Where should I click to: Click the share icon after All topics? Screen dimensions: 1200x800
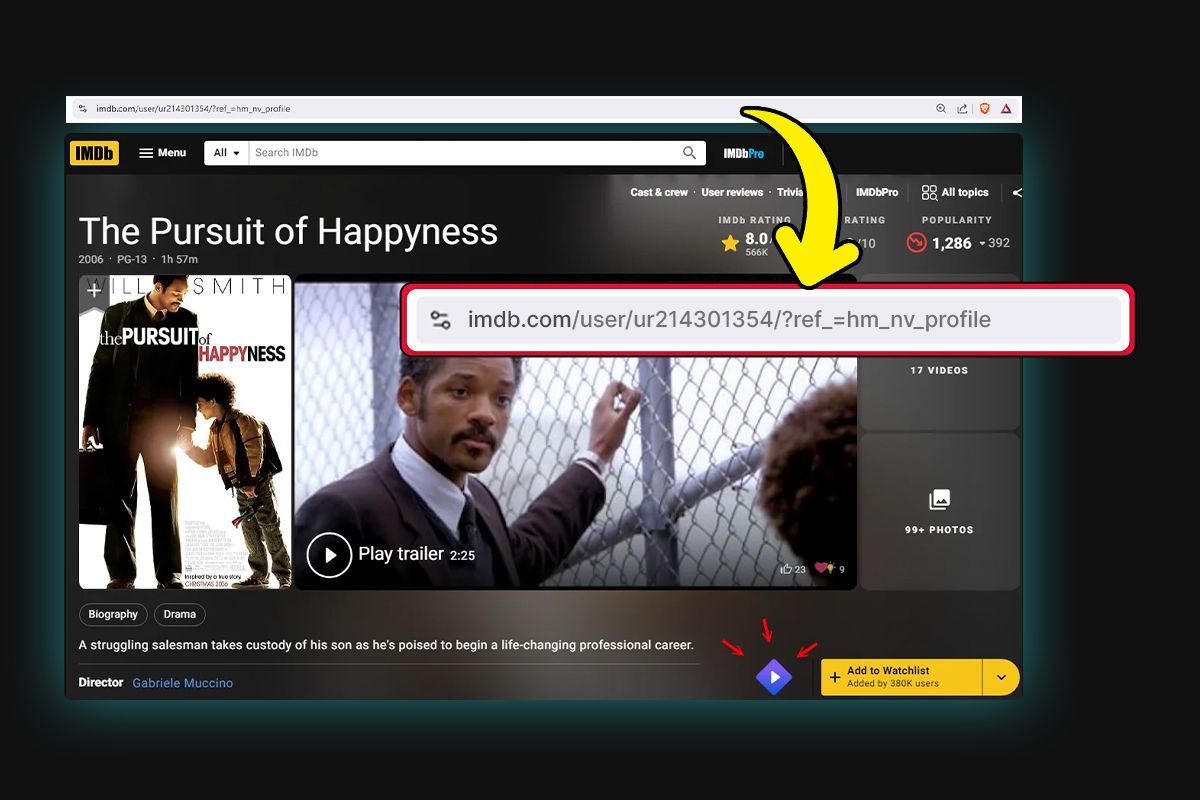pos(1017,193)
